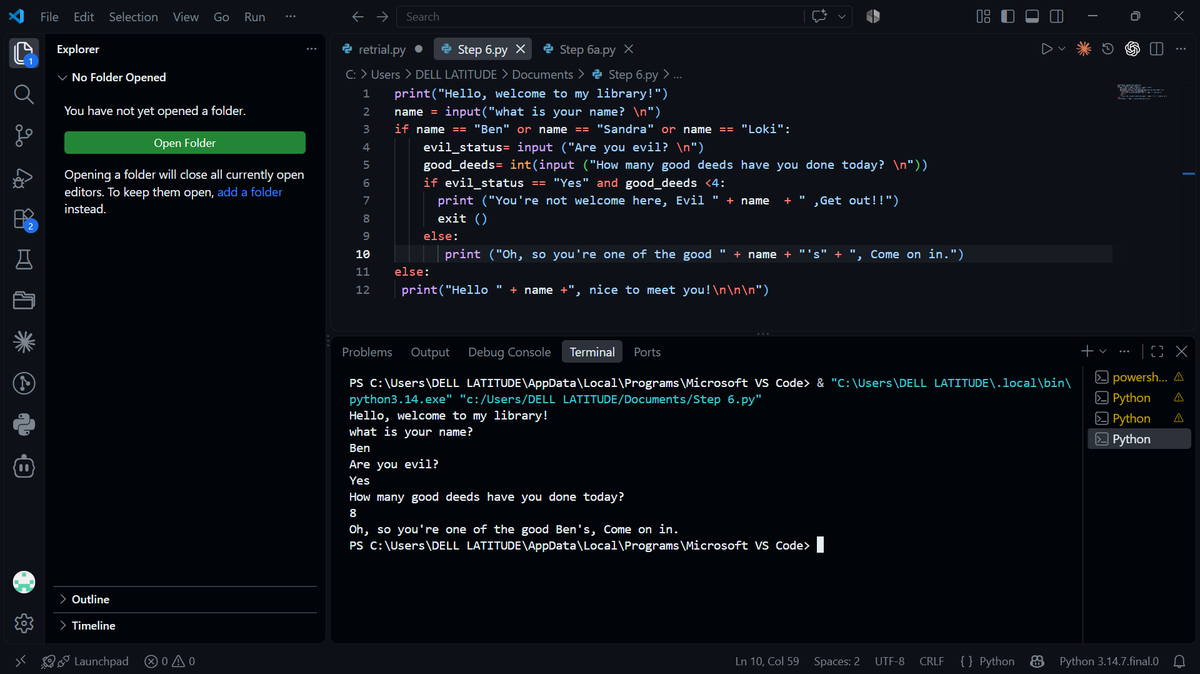The height and width of the screenshot is (674, 1200).
Task: Hide the terminal panel with X
Action: [x=1181, y=351]
